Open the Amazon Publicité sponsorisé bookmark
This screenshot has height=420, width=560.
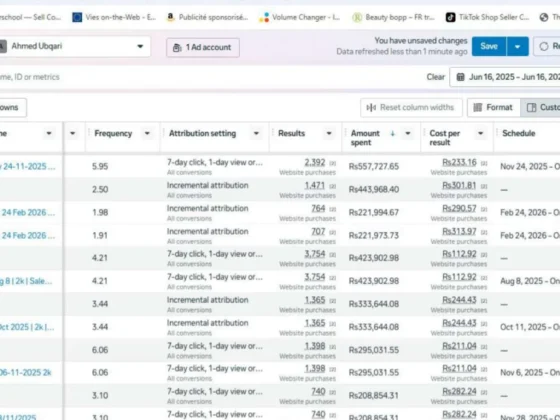tap(207, 17)
